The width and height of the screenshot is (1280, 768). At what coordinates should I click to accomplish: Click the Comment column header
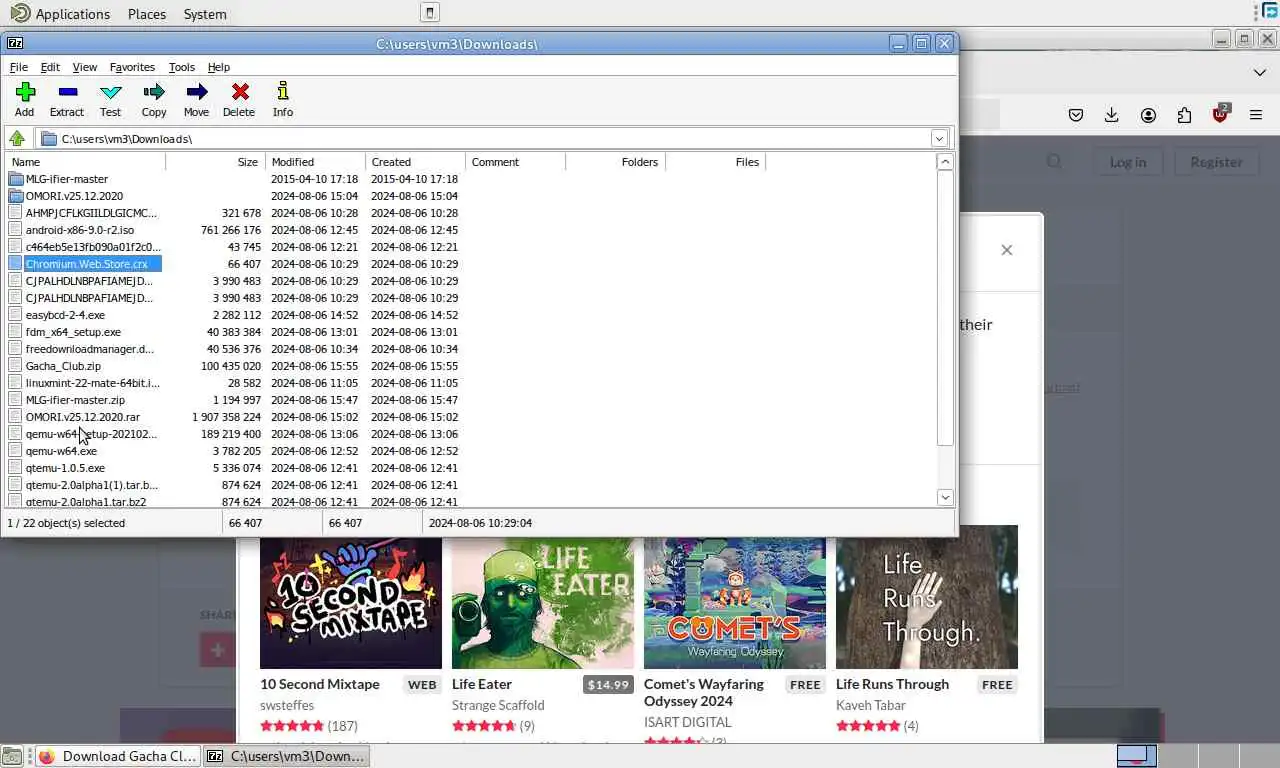point(515,162)
